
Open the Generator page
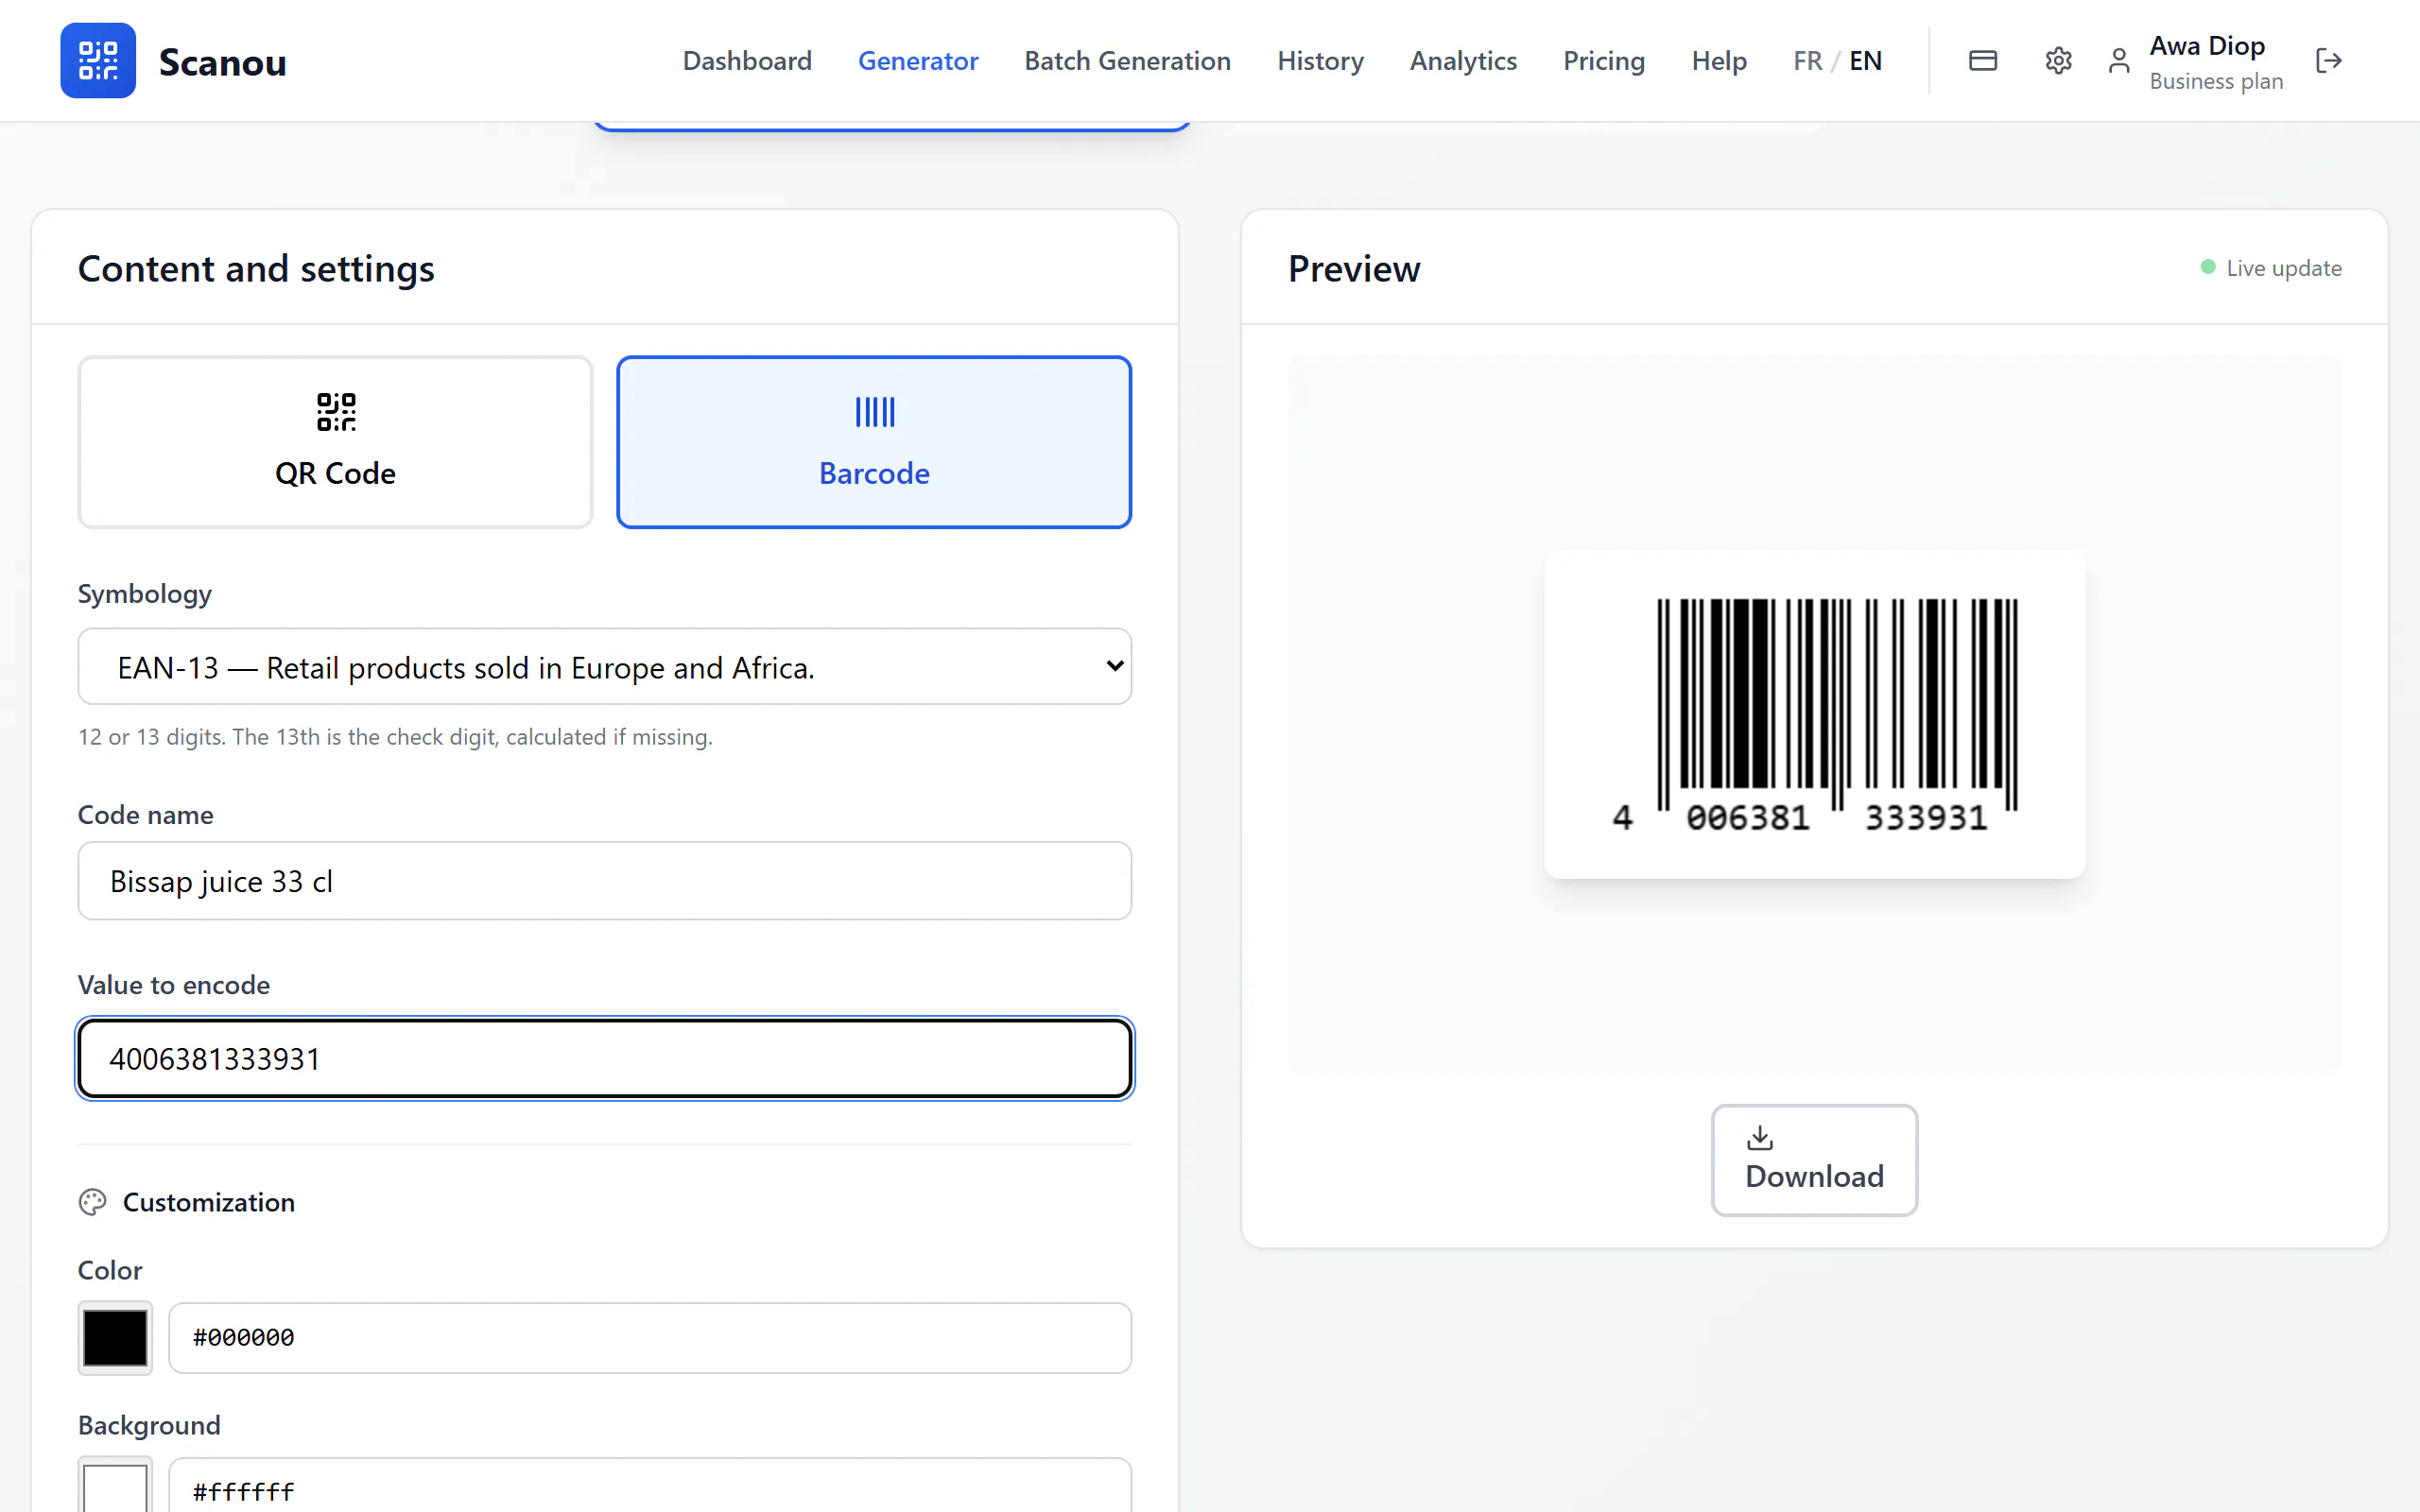click(918, 61)
